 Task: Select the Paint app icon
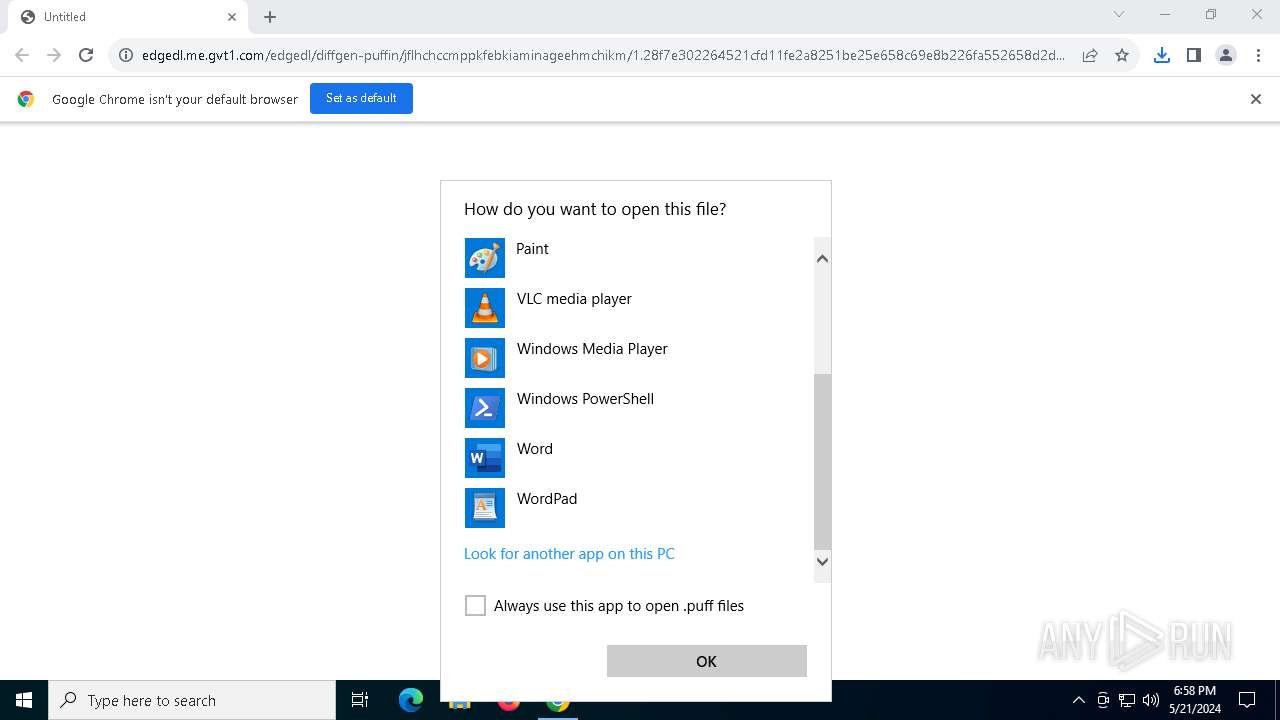tap(485, 258)
